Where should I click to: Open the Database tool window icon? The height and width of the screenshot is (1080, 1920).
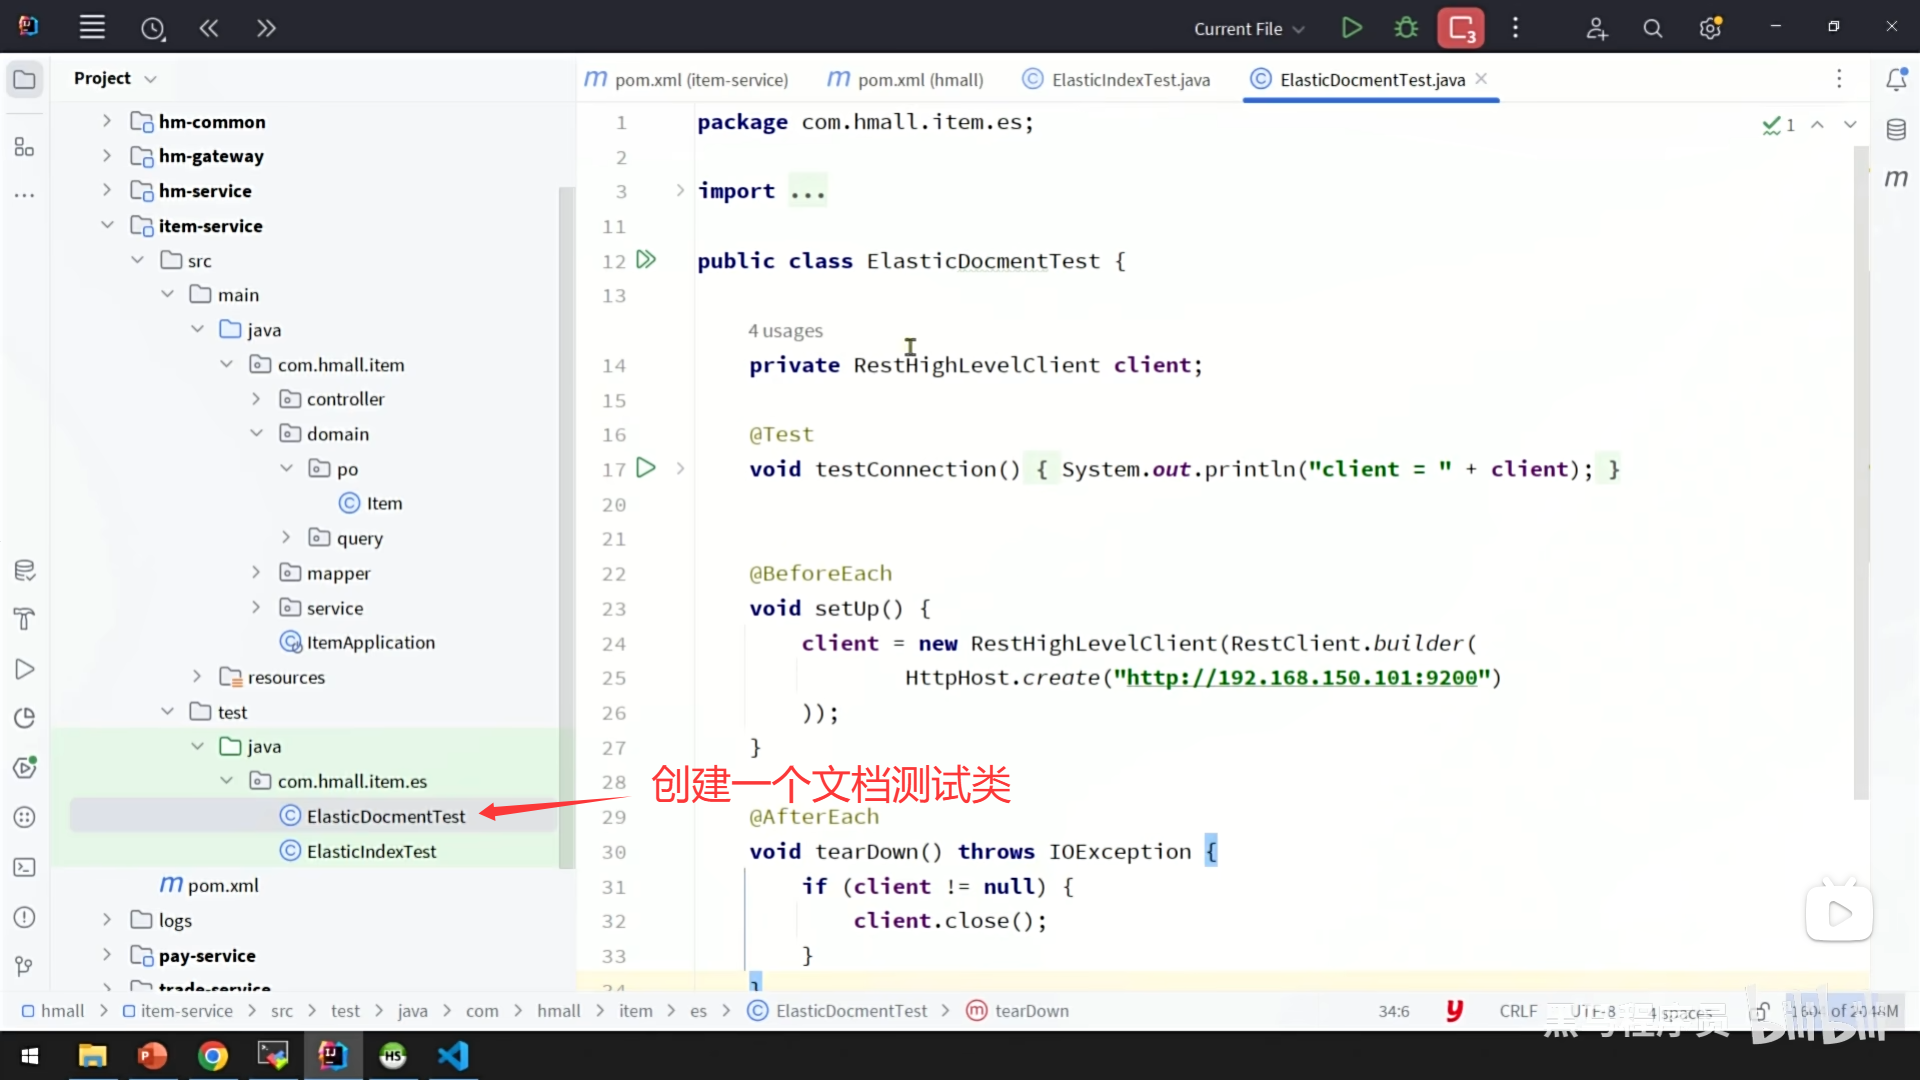click(1896, 129)
